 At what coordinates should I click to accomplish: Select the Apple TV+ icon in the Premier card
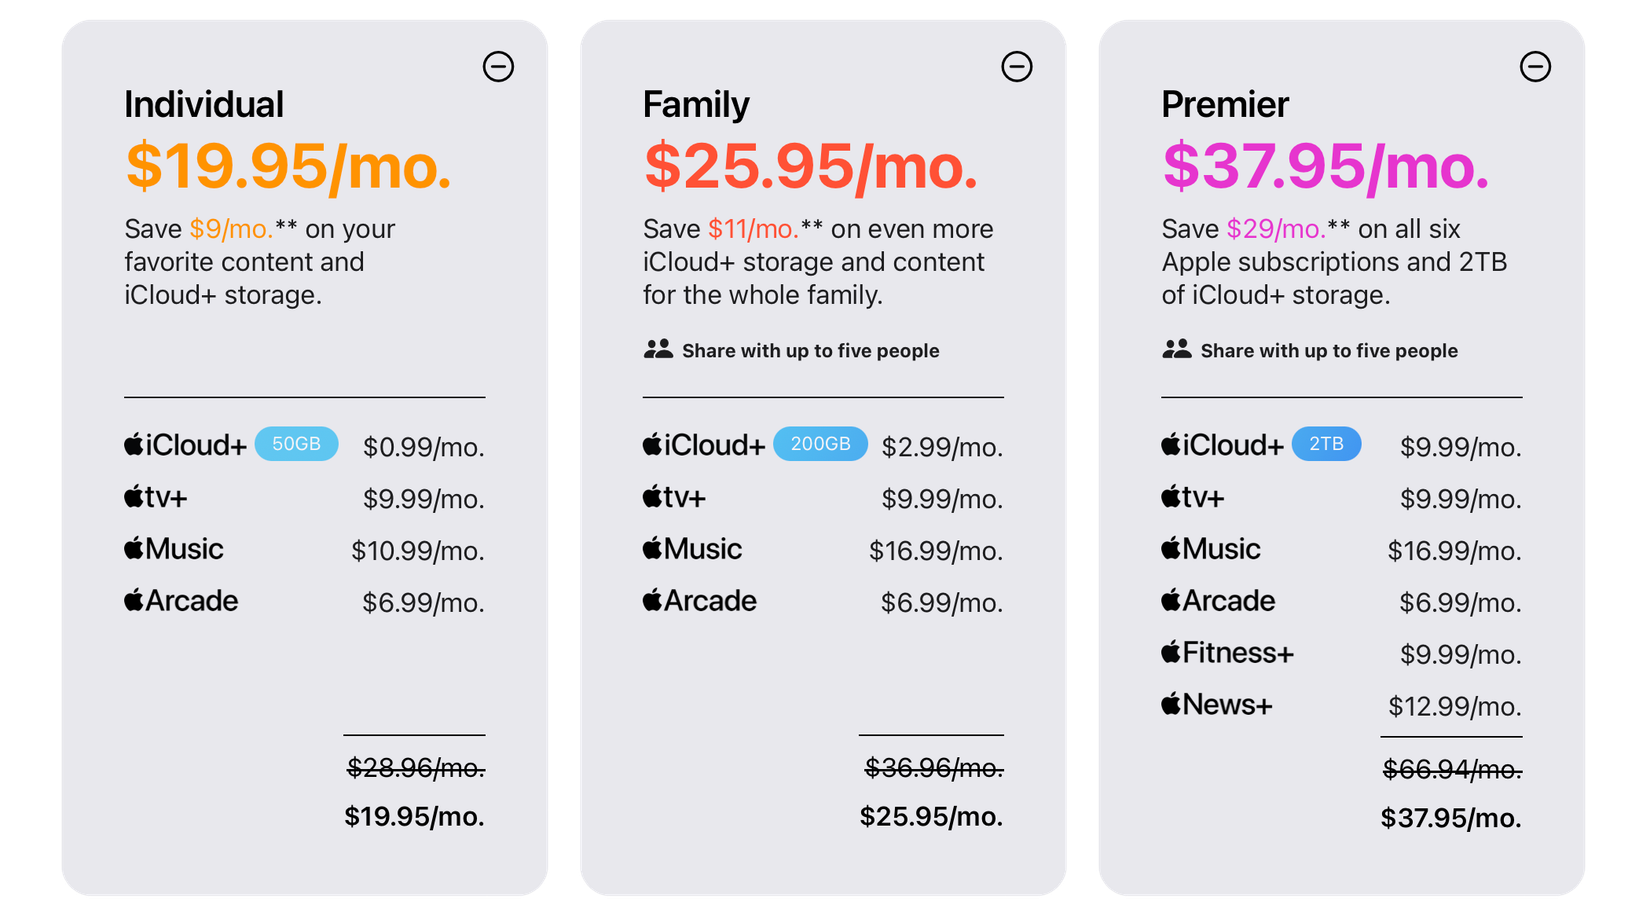click(1169, 495)
